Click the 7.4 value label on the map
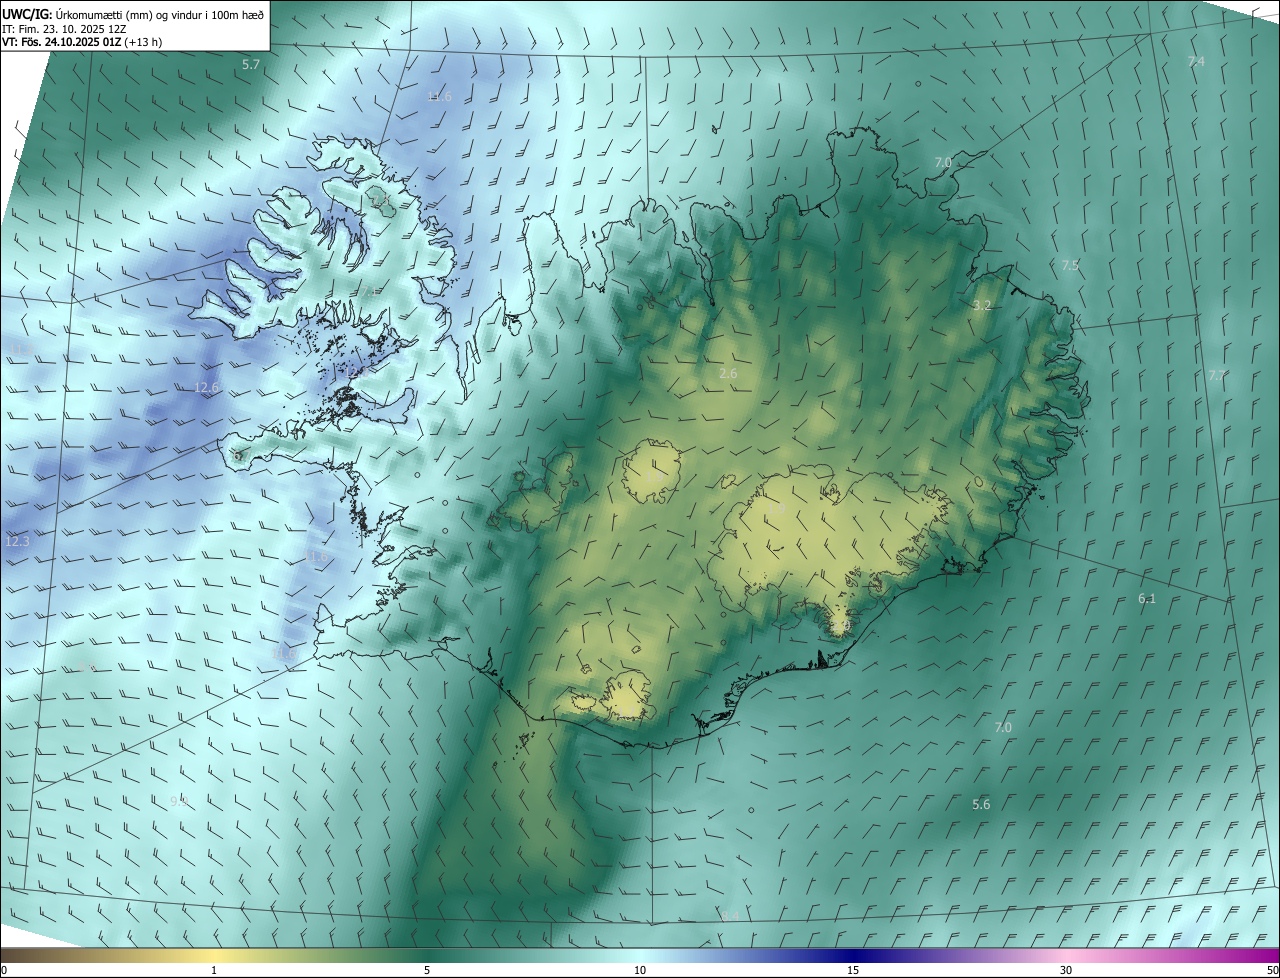1280x978 pixels. (1196, 62)
